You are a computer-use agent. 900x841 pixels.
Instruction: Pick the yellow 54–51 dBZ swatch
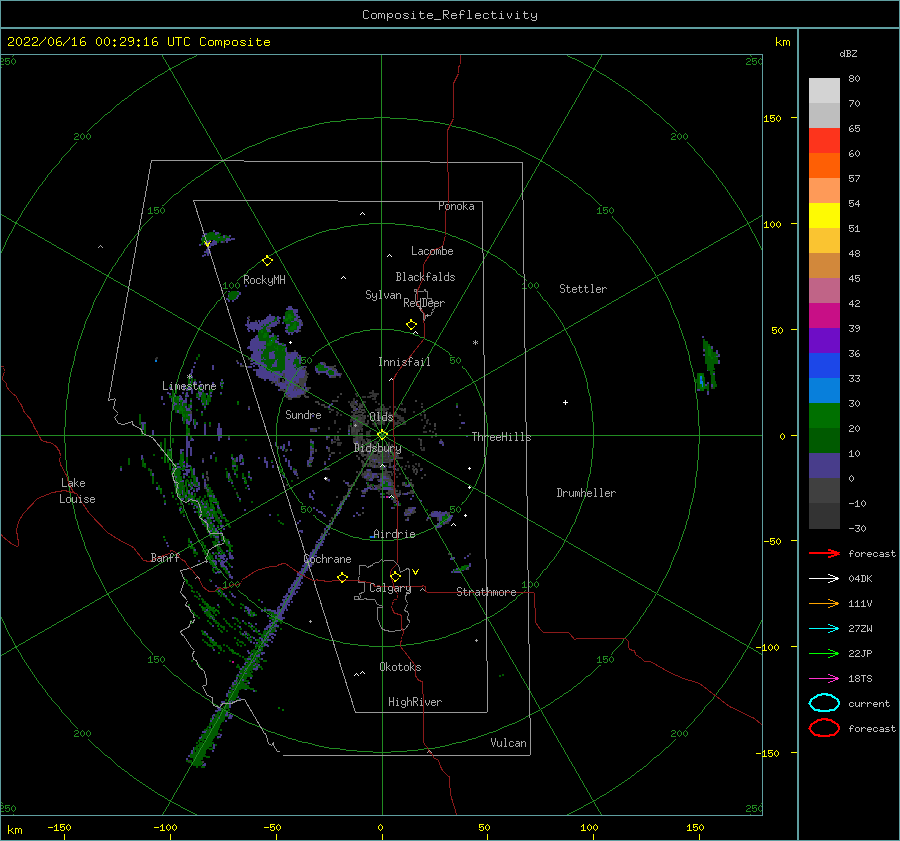tap(824, 216)
